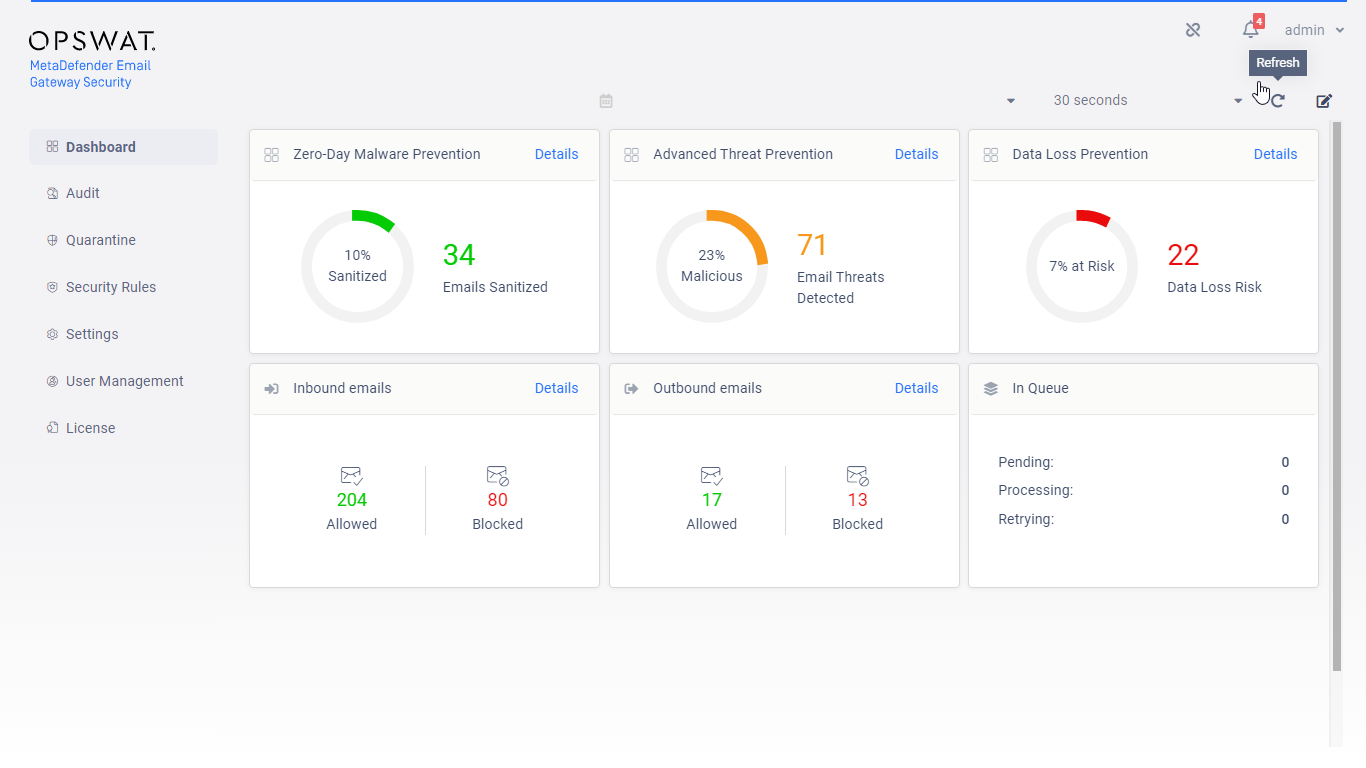The image size is (1366, 768).
Task: Open Details for Inbound emails
Action: tap(556, 388)
